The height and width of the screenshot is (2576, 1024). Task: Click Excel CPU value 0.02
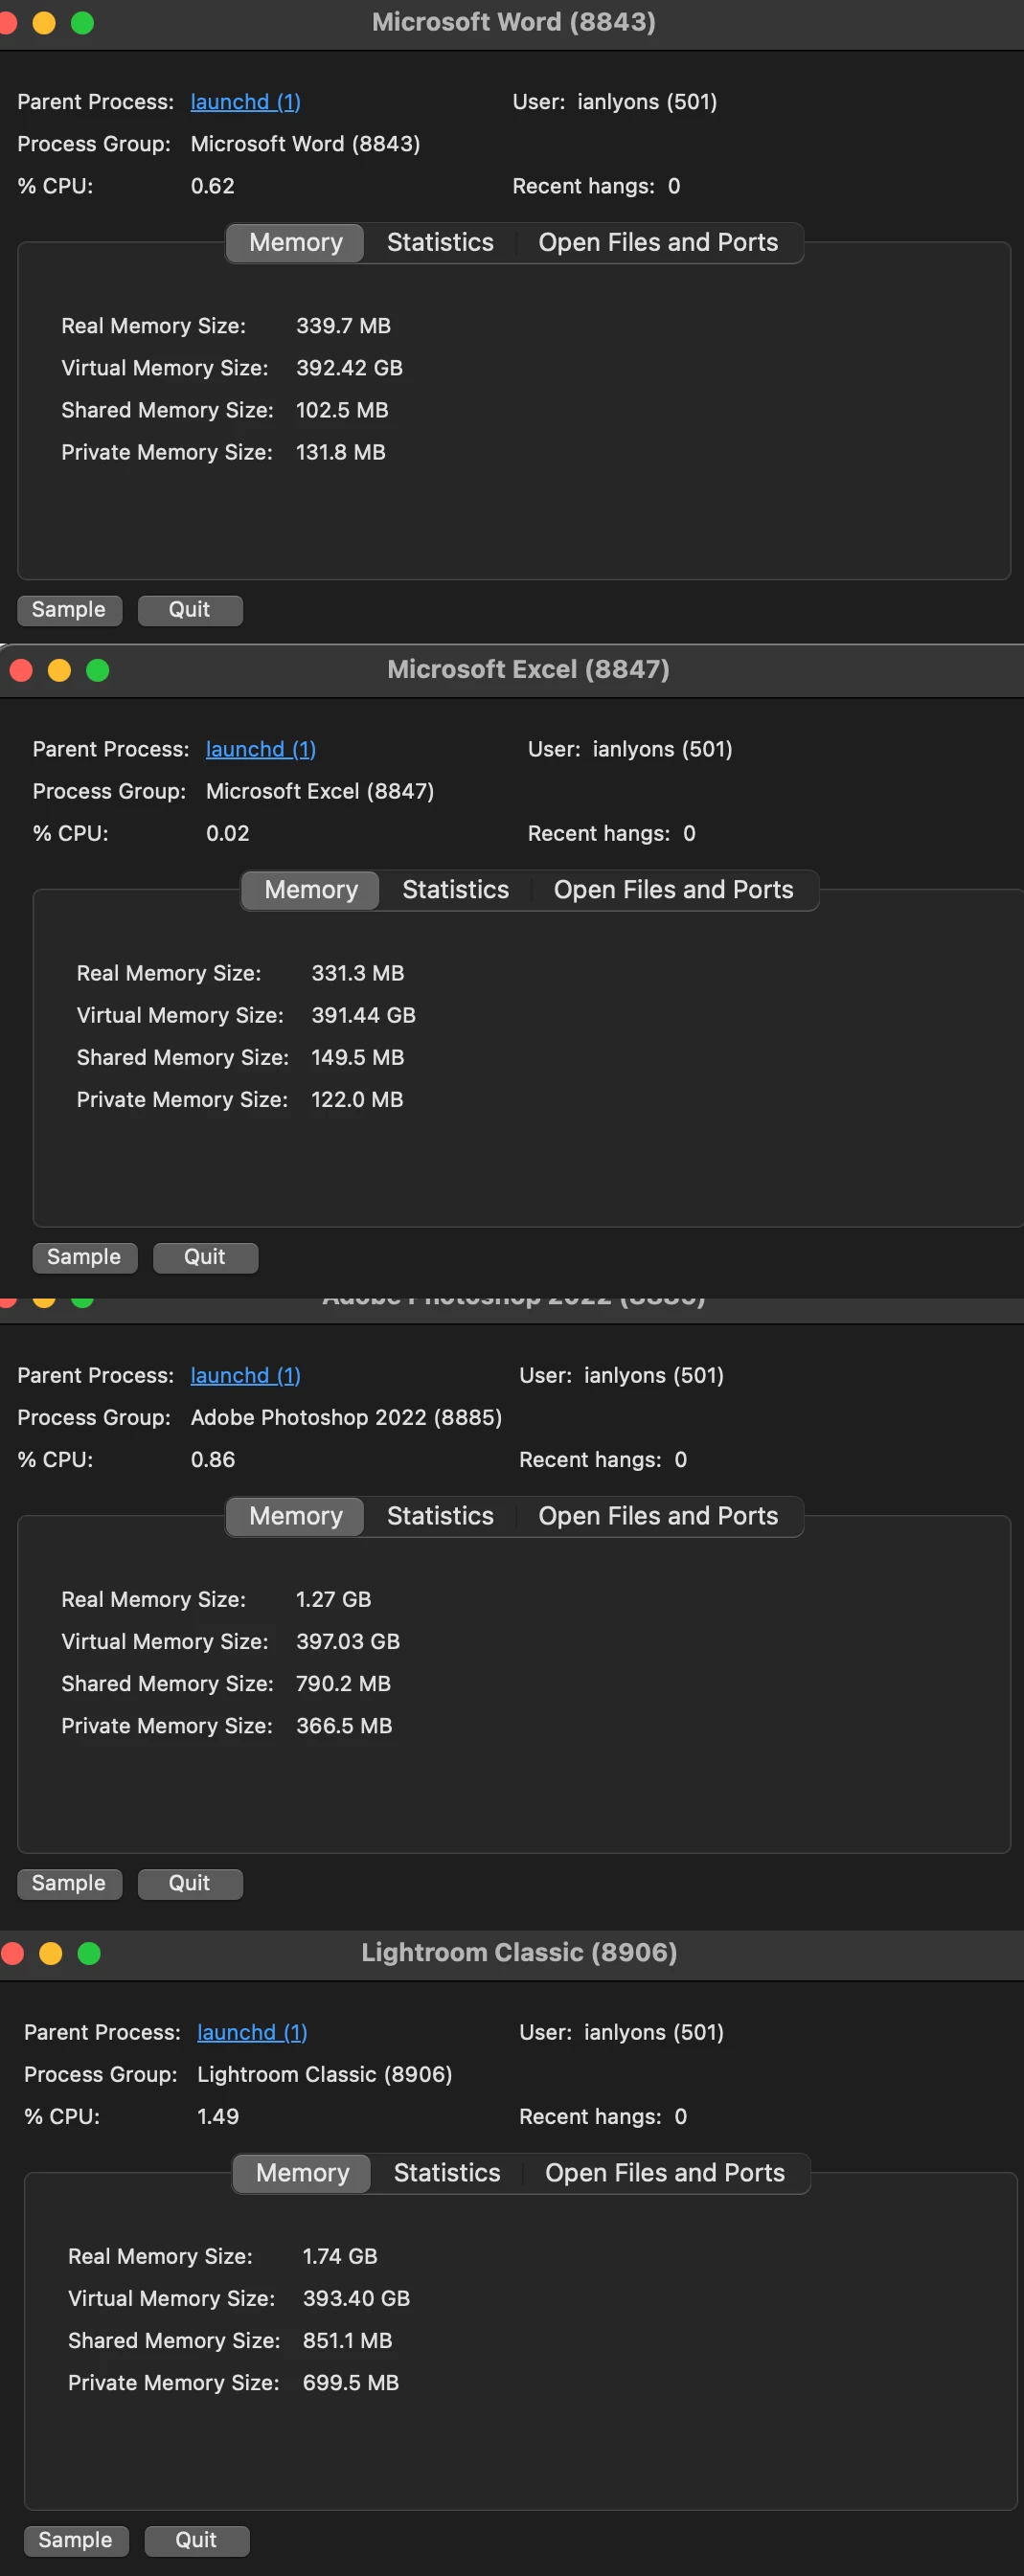(227, 833)
